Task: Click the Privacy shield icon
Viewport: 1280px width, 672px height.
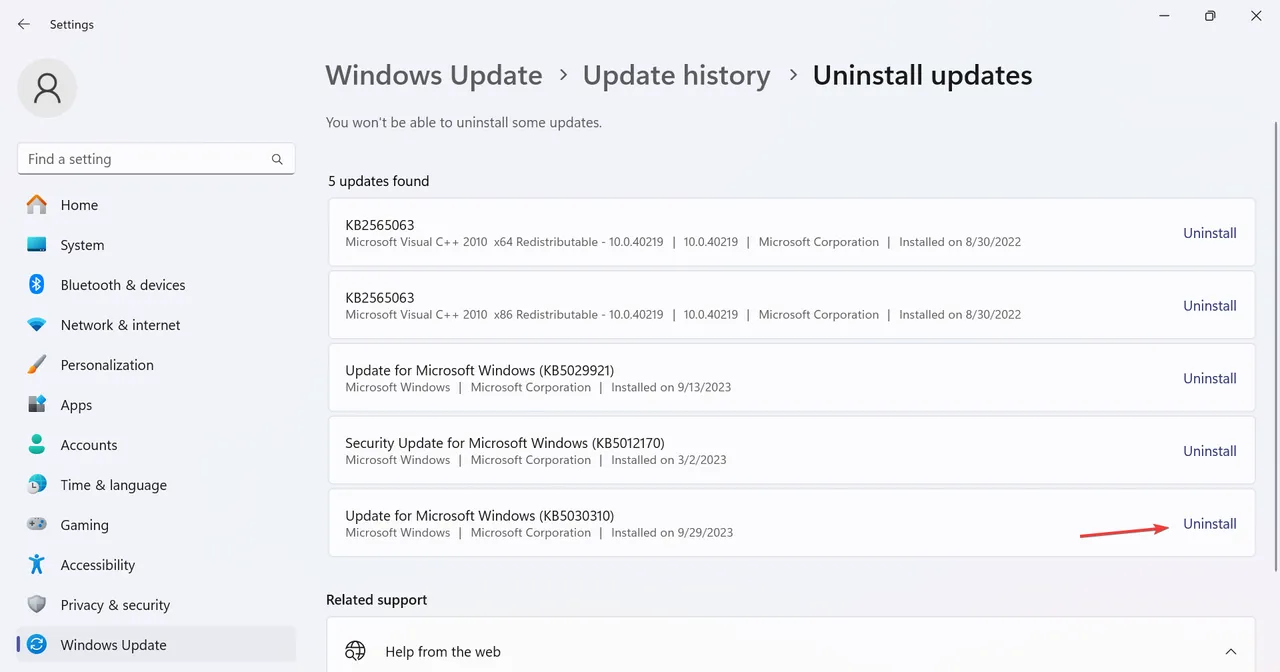Action: [37, 605]
